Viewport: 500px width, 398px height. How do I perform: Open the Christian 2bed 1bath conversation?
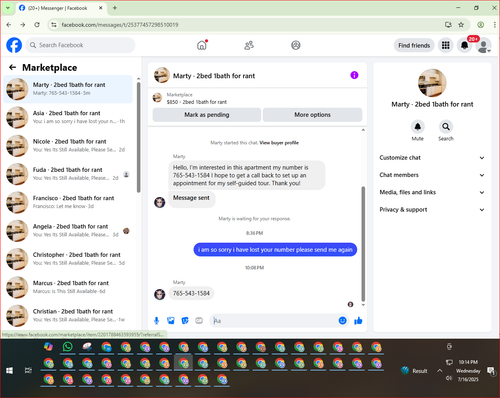pos(68,316)
